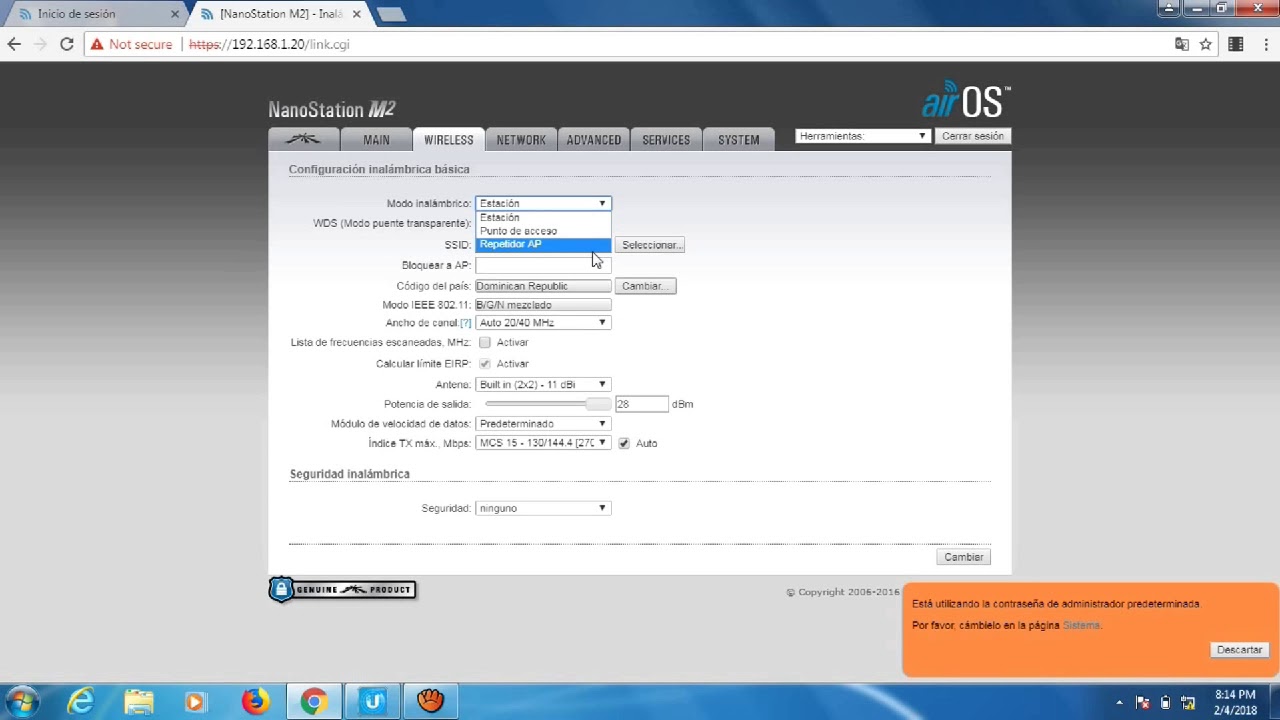The height and width of the screenshot is (720, 1280).
Task: Click Cambiar button for country code
Action: (x=645, y=286)
